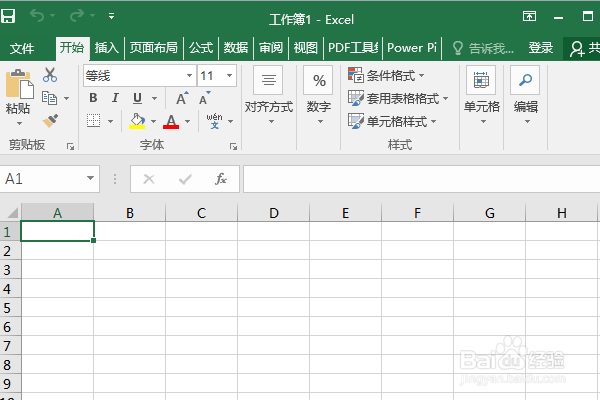Decrease font size with small A
600x400 pixels.
[x=205, y=98]
